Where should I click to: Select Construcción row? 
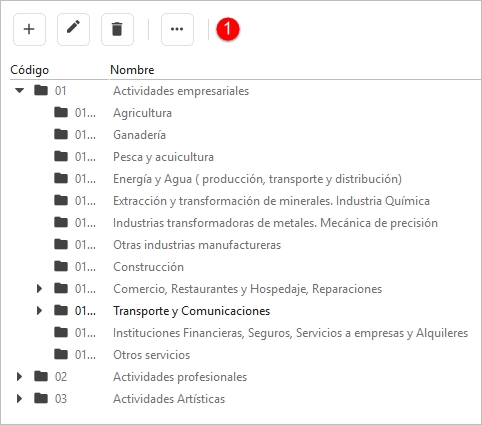point(245,267)
